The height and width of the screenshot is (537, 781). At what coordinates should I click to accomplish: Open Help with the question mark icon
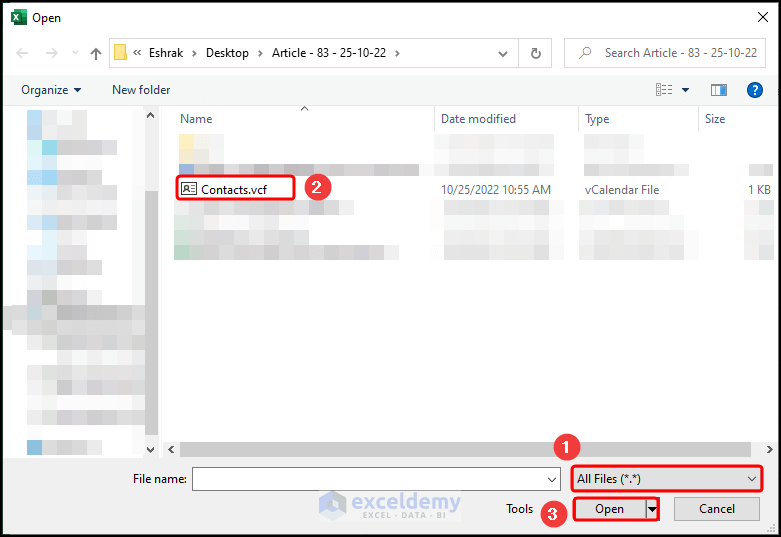[x=755, y=90]
